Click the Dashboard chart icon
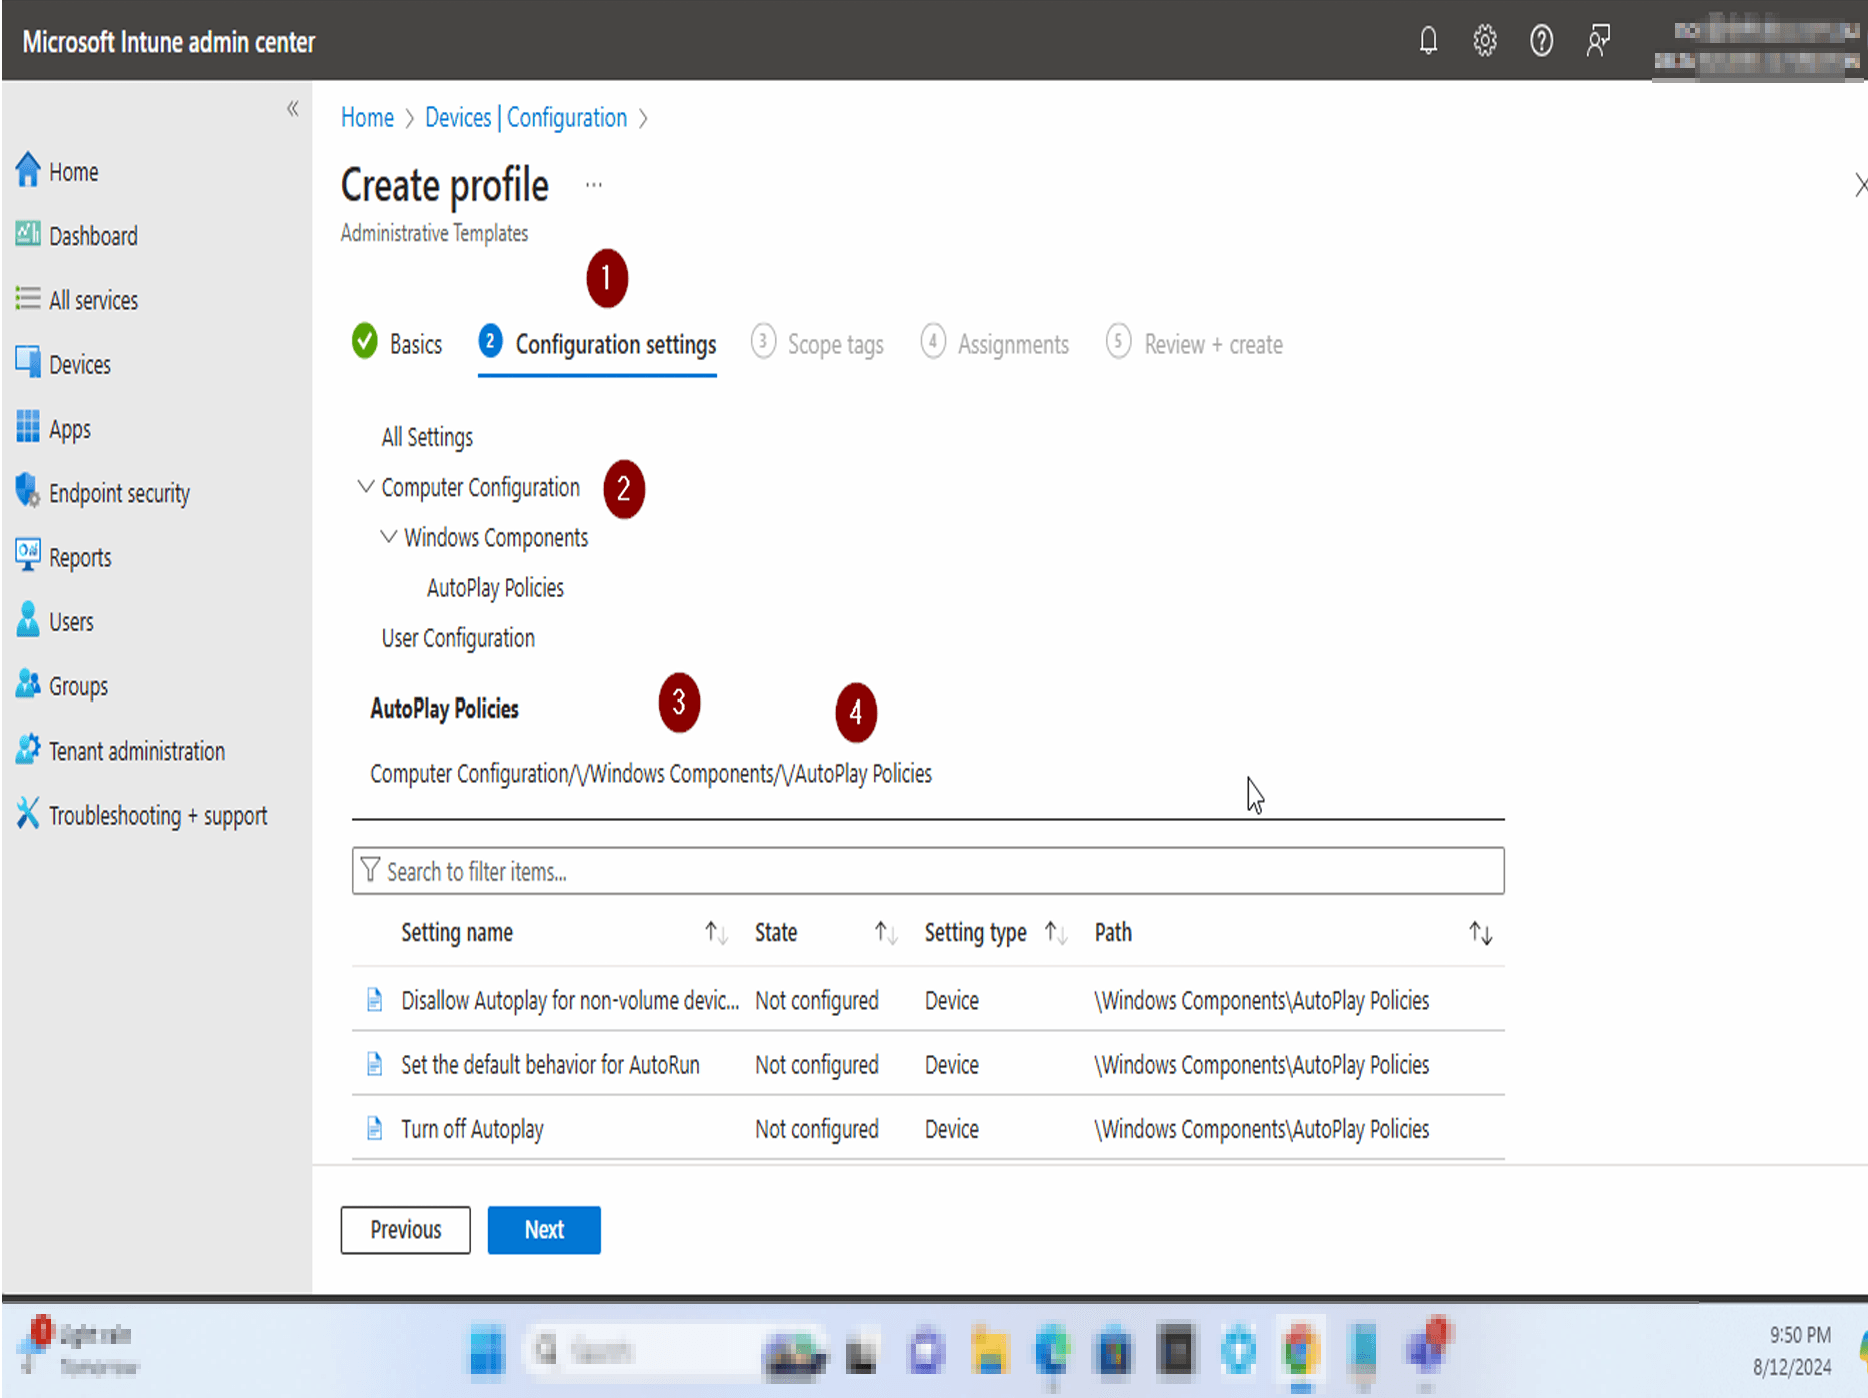The height and width of the screenshot is (1398, 1868). [x=28, y=234]
